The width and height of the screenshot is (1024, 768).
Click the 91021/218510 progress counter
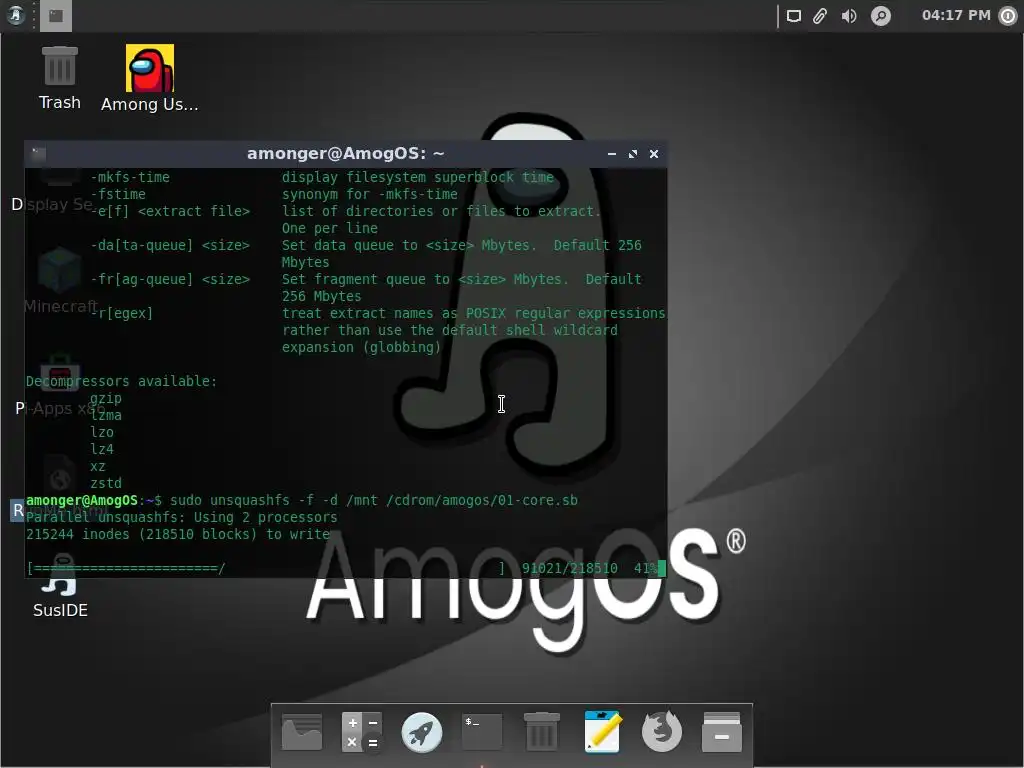(569, 568)
